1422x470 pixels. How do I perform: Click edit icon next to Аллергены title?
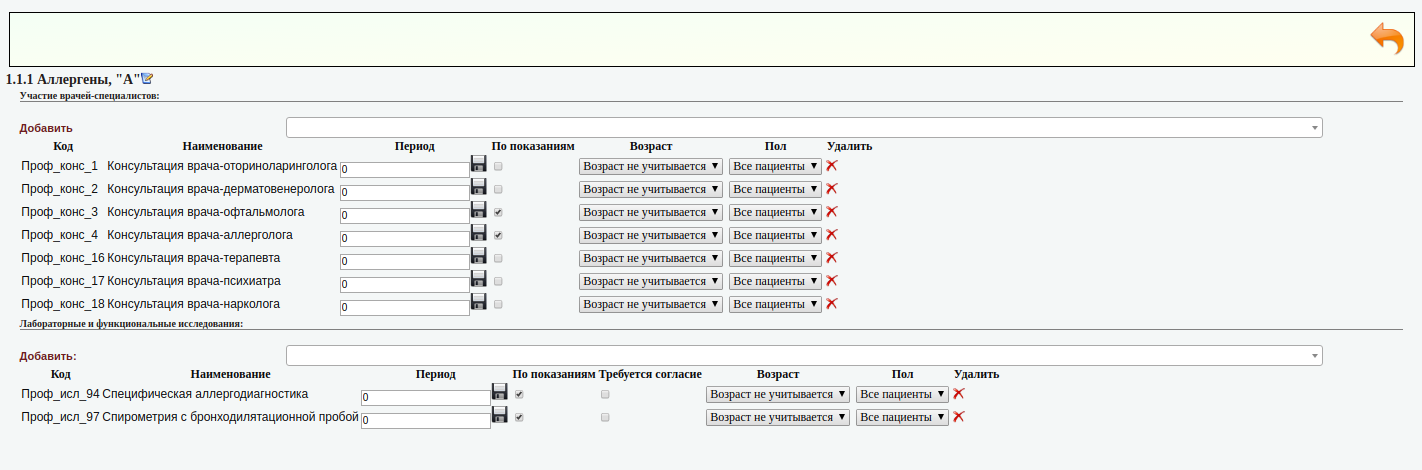tap(147, 78)
